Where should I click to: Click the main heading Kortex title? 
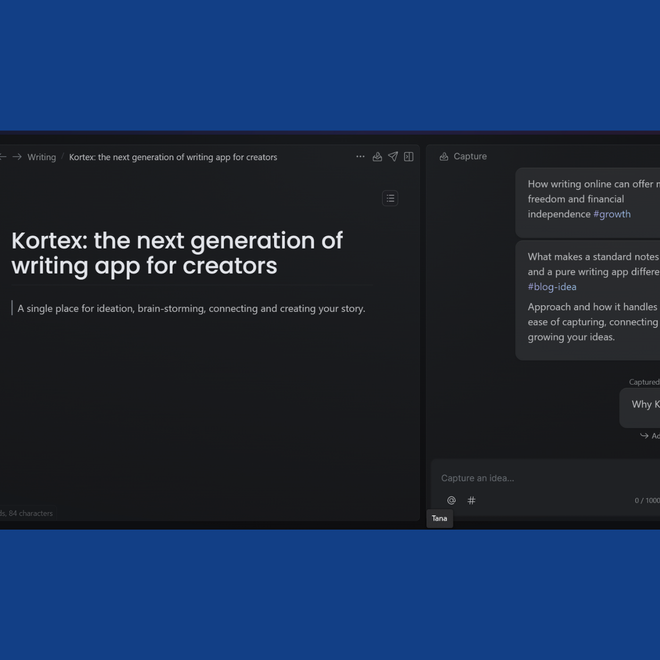(x=177, y=253)
